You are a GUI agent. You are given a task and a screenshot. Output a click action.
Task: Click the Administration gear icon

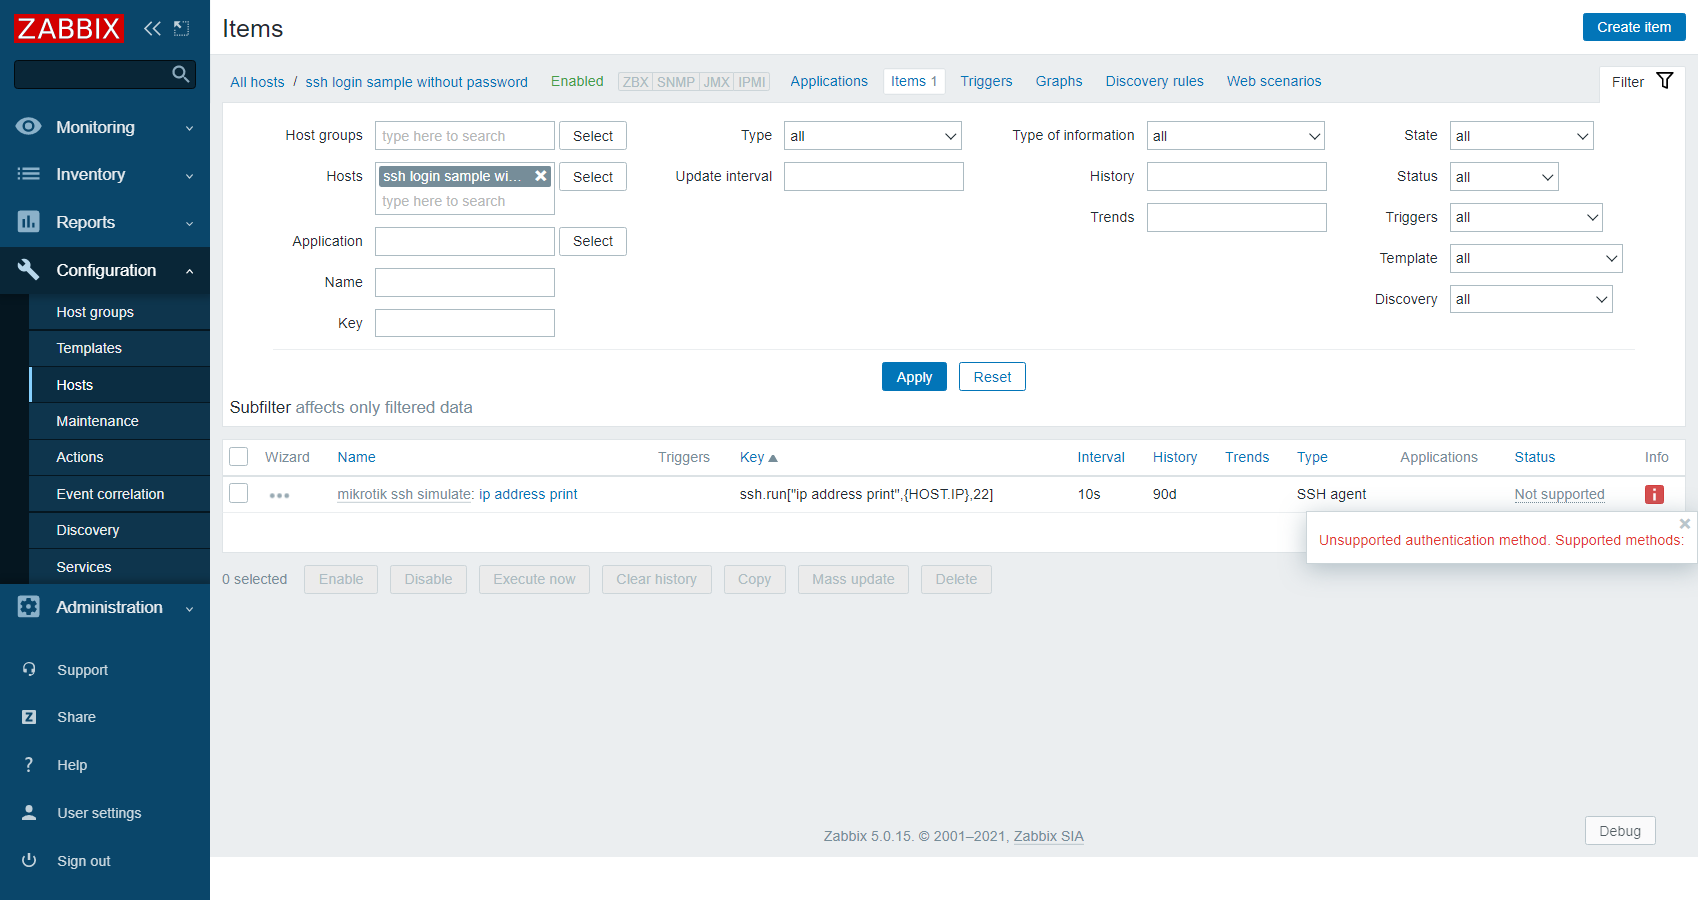click(29, 606)
